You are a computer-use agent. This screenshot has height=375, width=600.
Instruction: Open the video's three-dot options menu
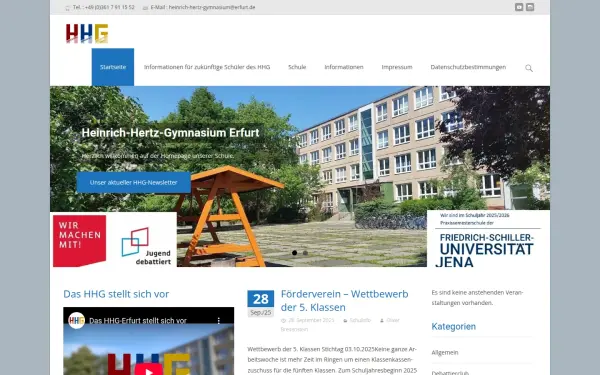[218, 321]
